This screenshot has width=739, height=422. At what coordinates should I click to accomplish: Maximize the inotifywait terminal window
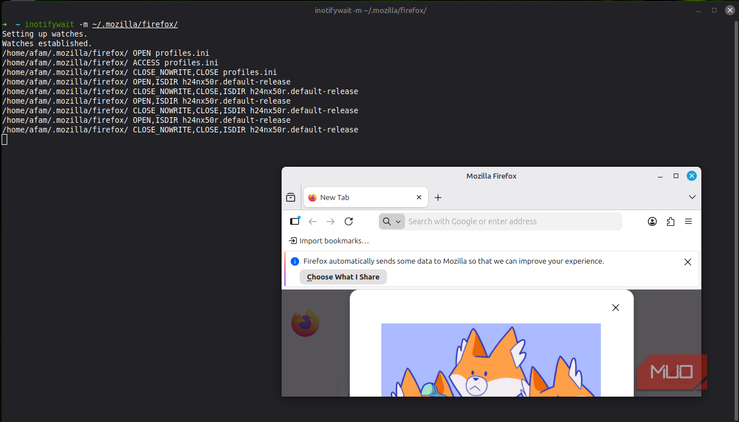click(x=714, y=10)
